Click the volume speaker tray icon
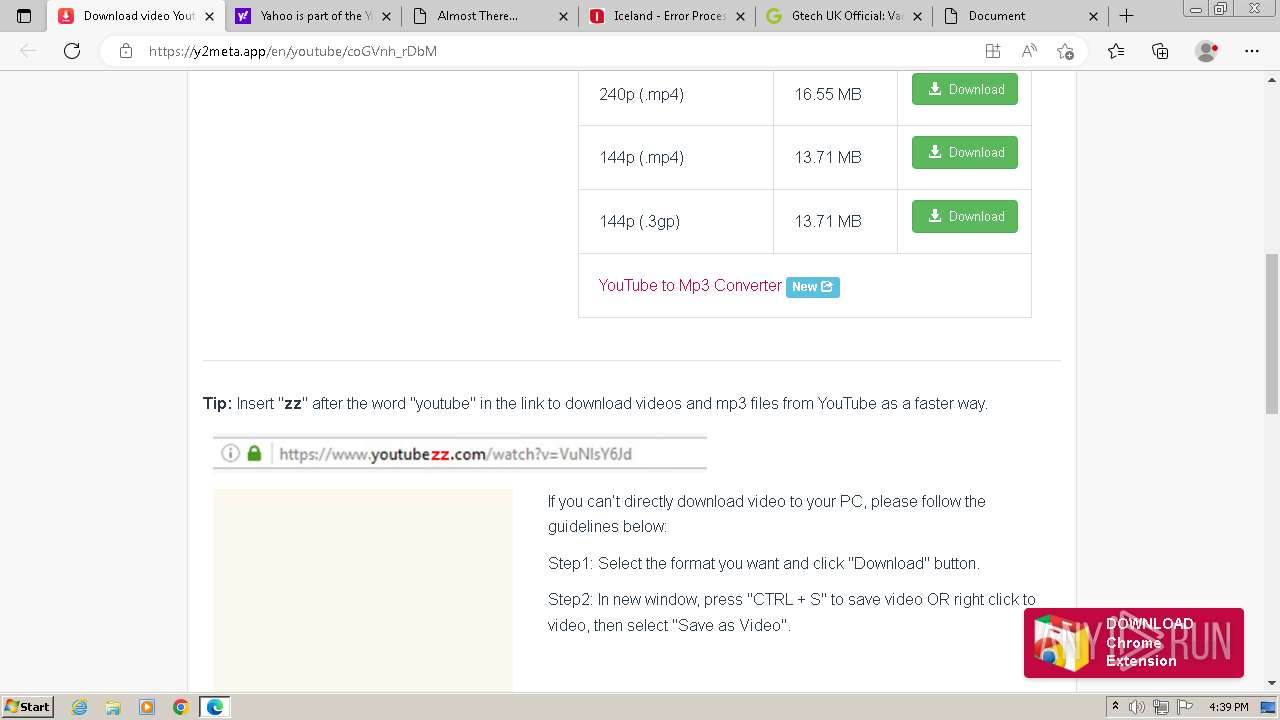The height and width of the screenshot is (720, 1280). click(1137, 707)
